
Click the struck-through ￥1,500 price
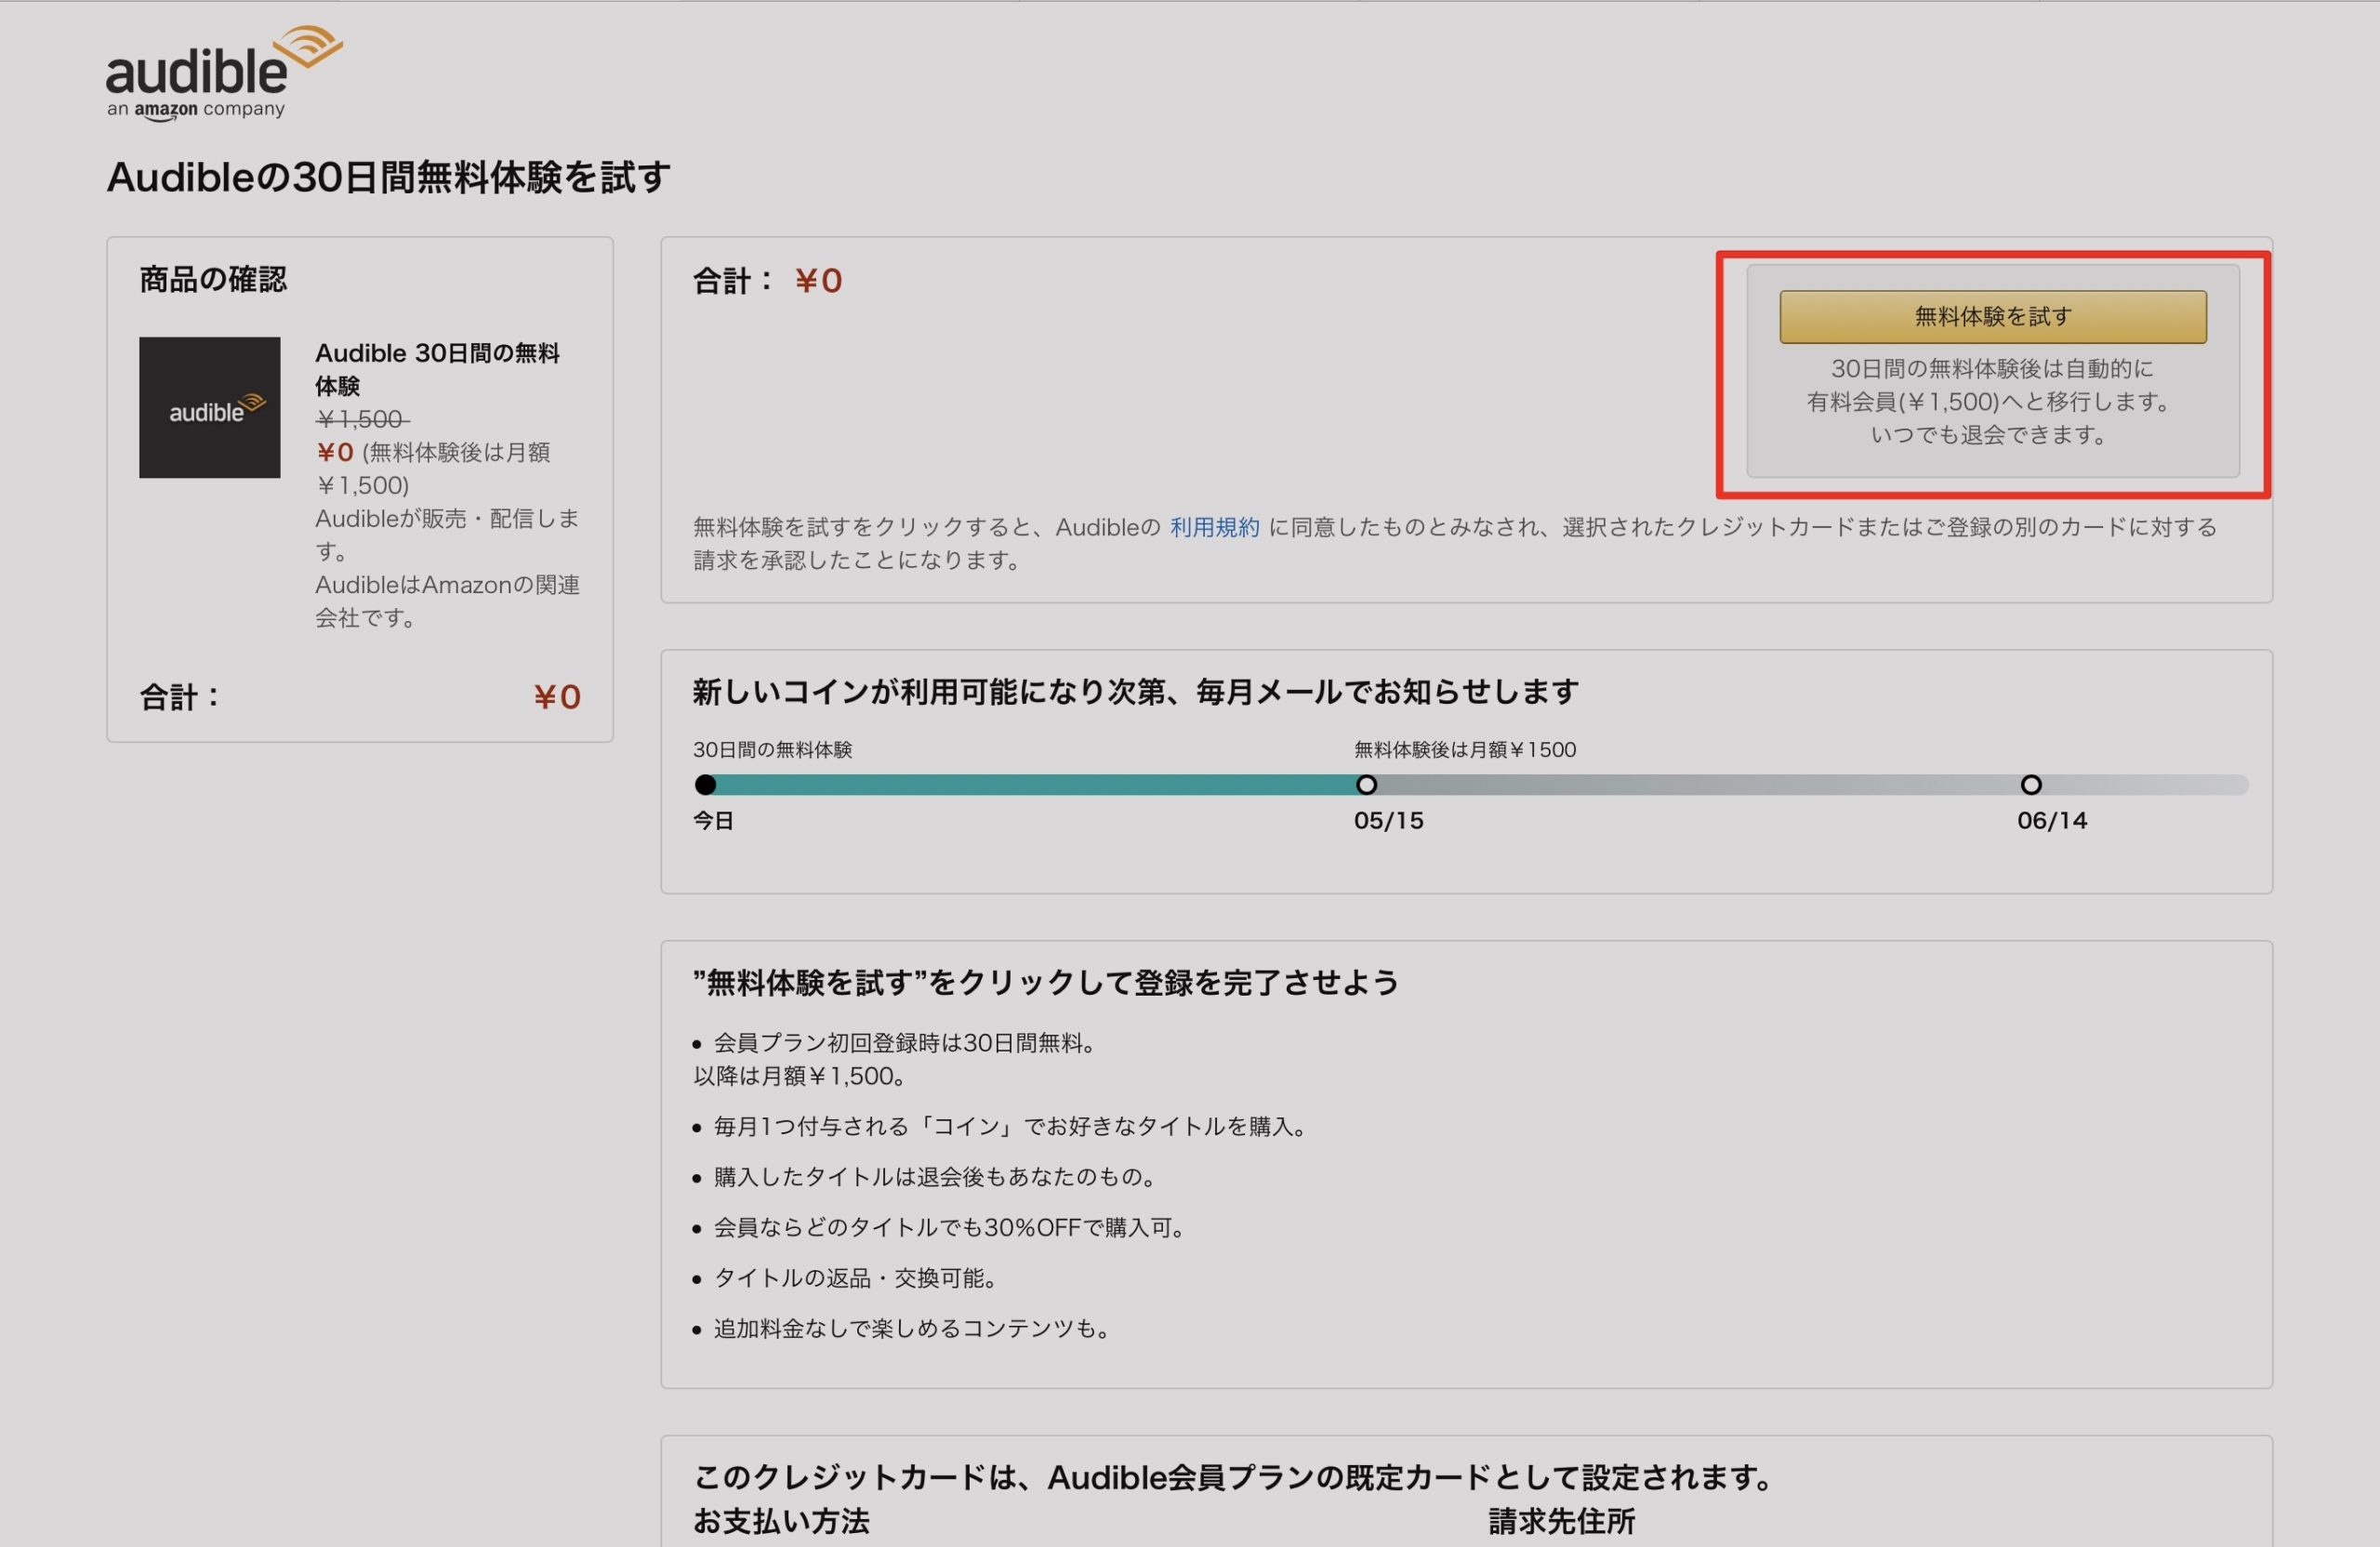click(x=362, y=419)
